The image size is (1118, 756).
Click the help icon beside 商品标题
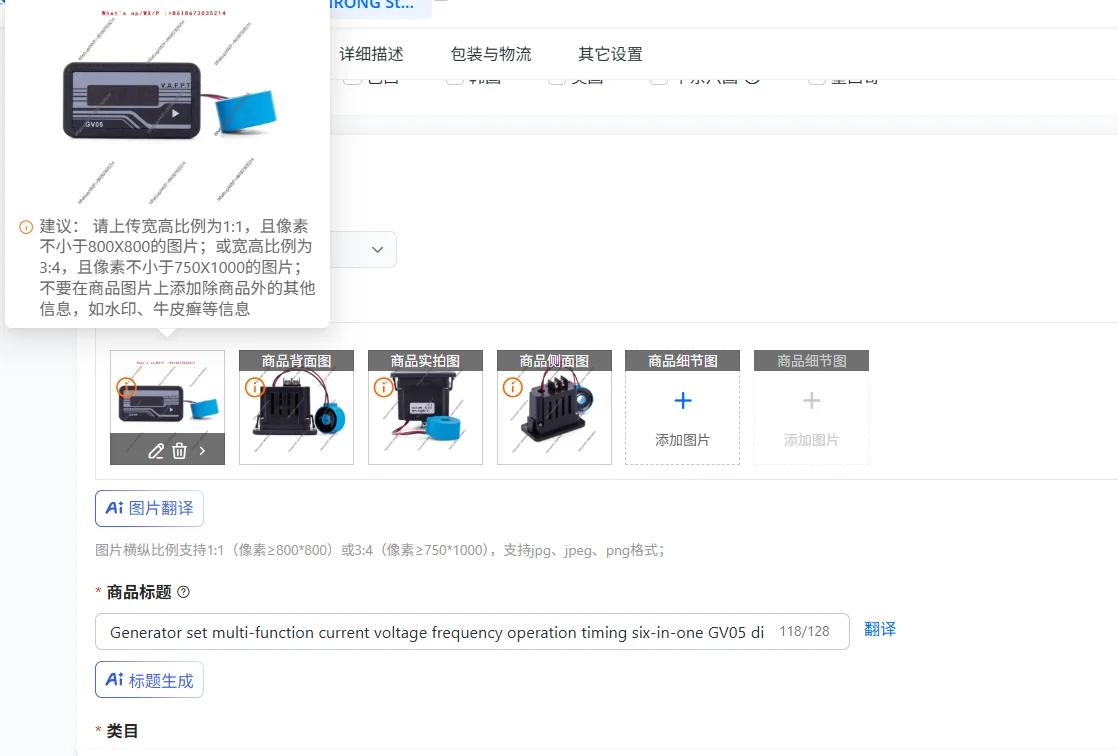(183, 592)
